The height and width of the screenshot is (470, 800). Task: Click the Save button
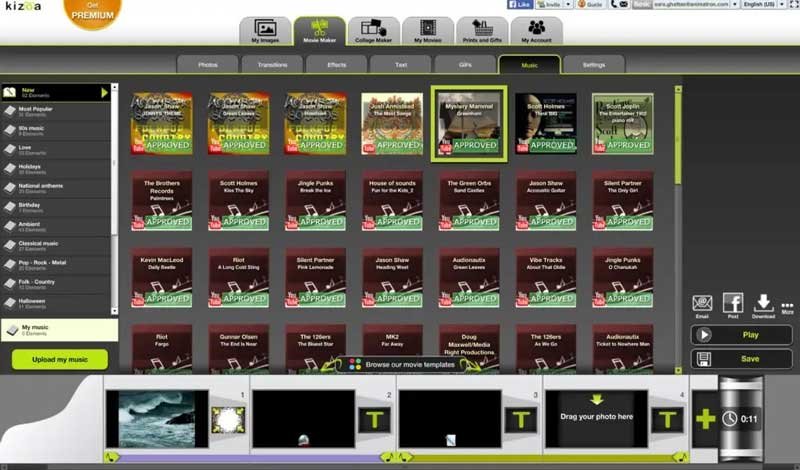[x=741, y=358]
